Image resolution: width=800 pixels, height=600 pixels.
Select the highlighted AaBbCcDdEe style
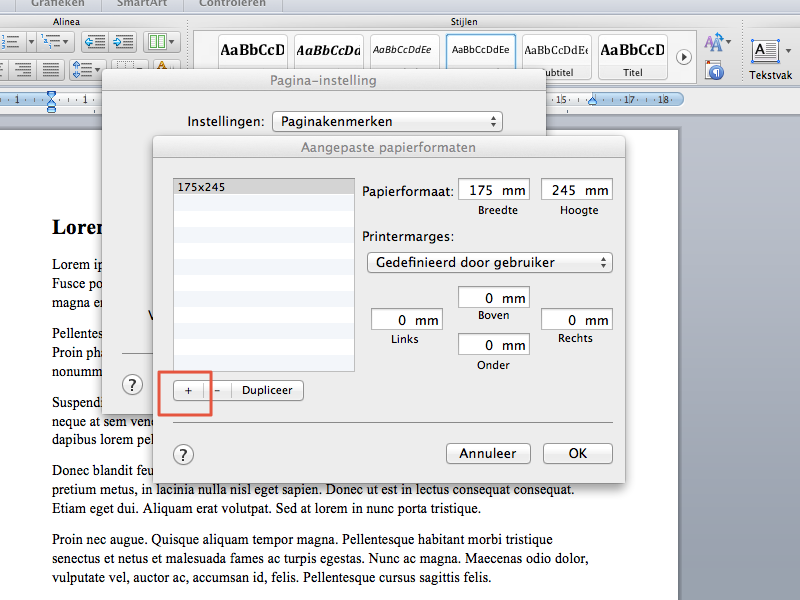click(x=481, y=52)
